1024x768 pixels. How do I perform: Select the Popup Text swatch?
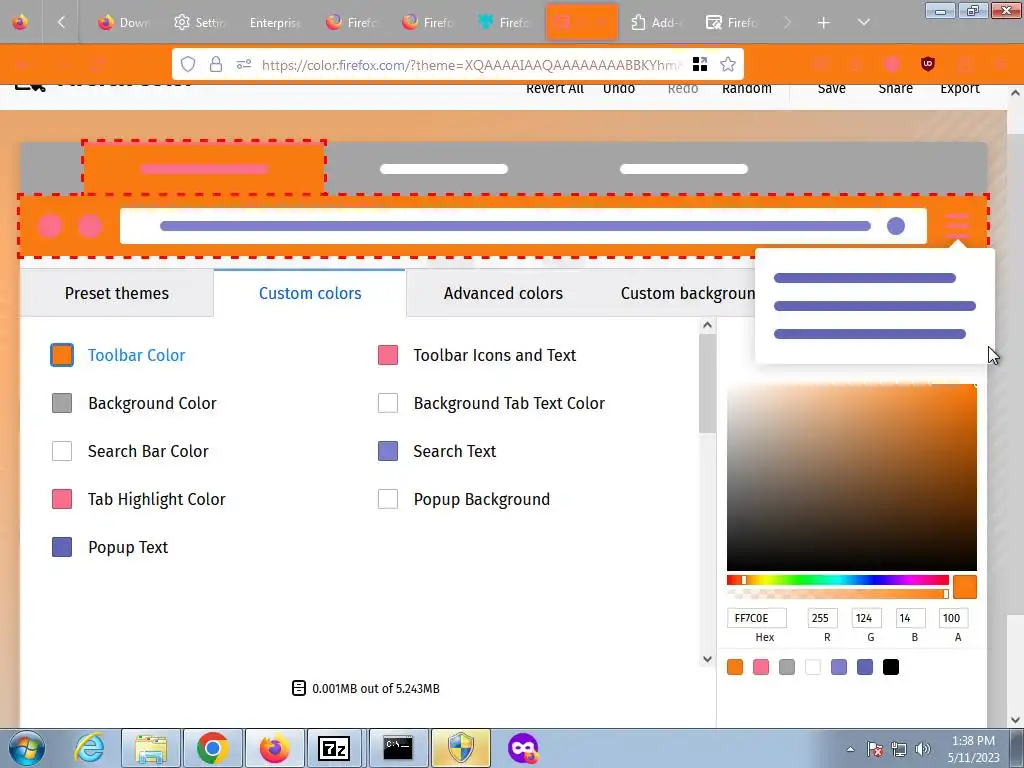pyautogui.click(x=62, y=547)
